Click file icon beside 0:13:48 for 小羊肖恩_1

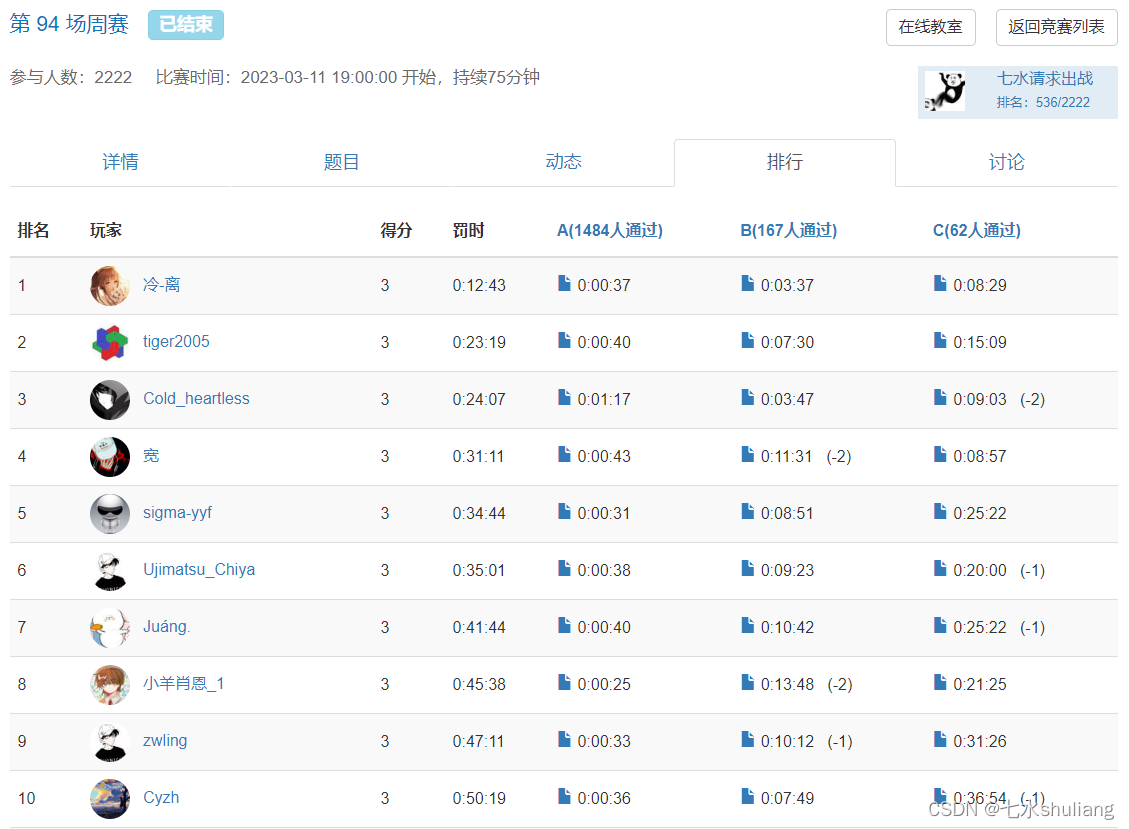747,682
